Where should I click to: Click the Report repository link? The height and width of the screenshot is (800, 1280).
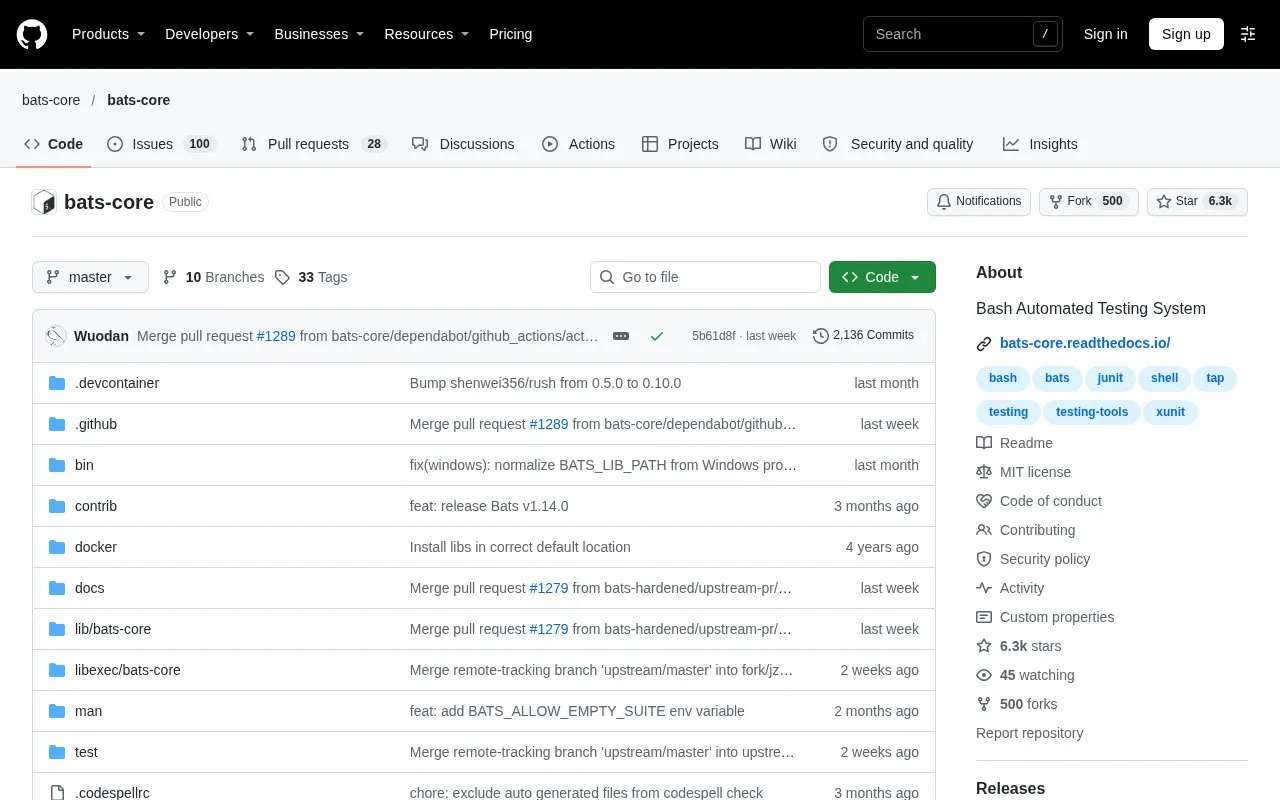click(x=1029, y=733)
